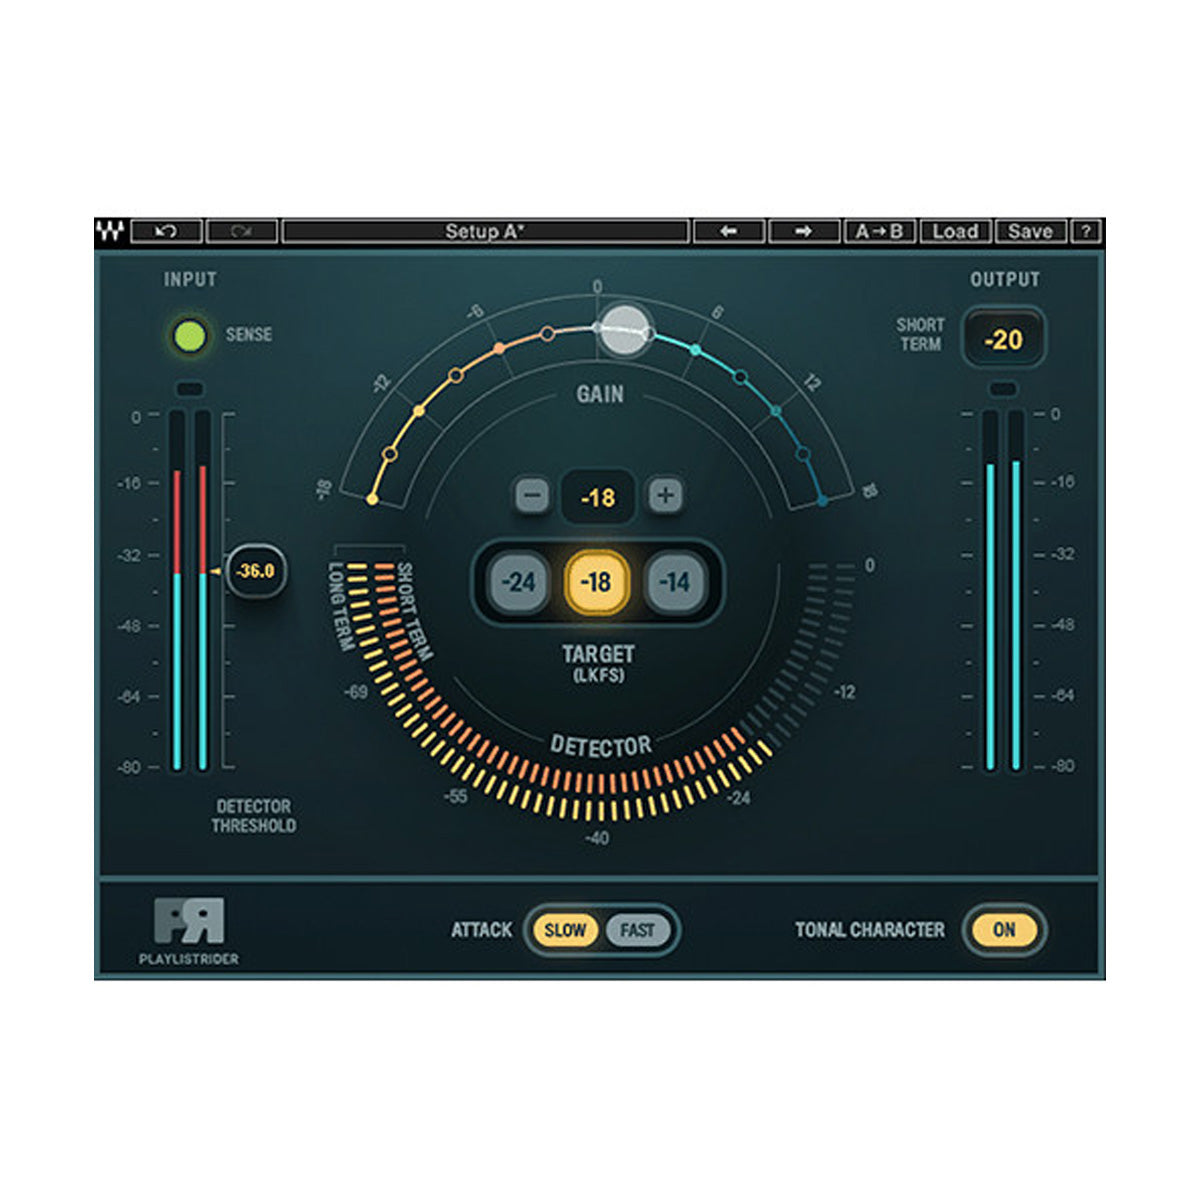Open the help question mark icon
Image resolution: width=1200 pixels, height=1200 pixels.
[1088, 231]
